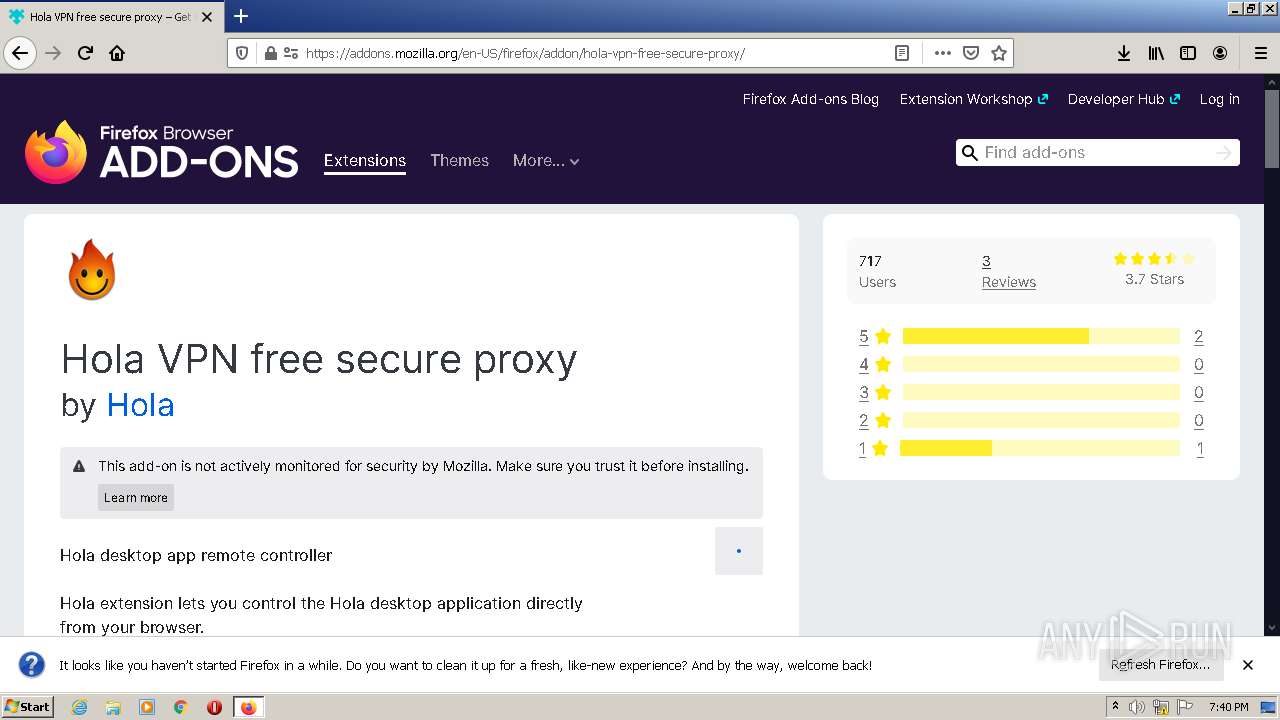Open volume control in system tray
This screenshot has width=1280, height=720.
[1137, 707]
